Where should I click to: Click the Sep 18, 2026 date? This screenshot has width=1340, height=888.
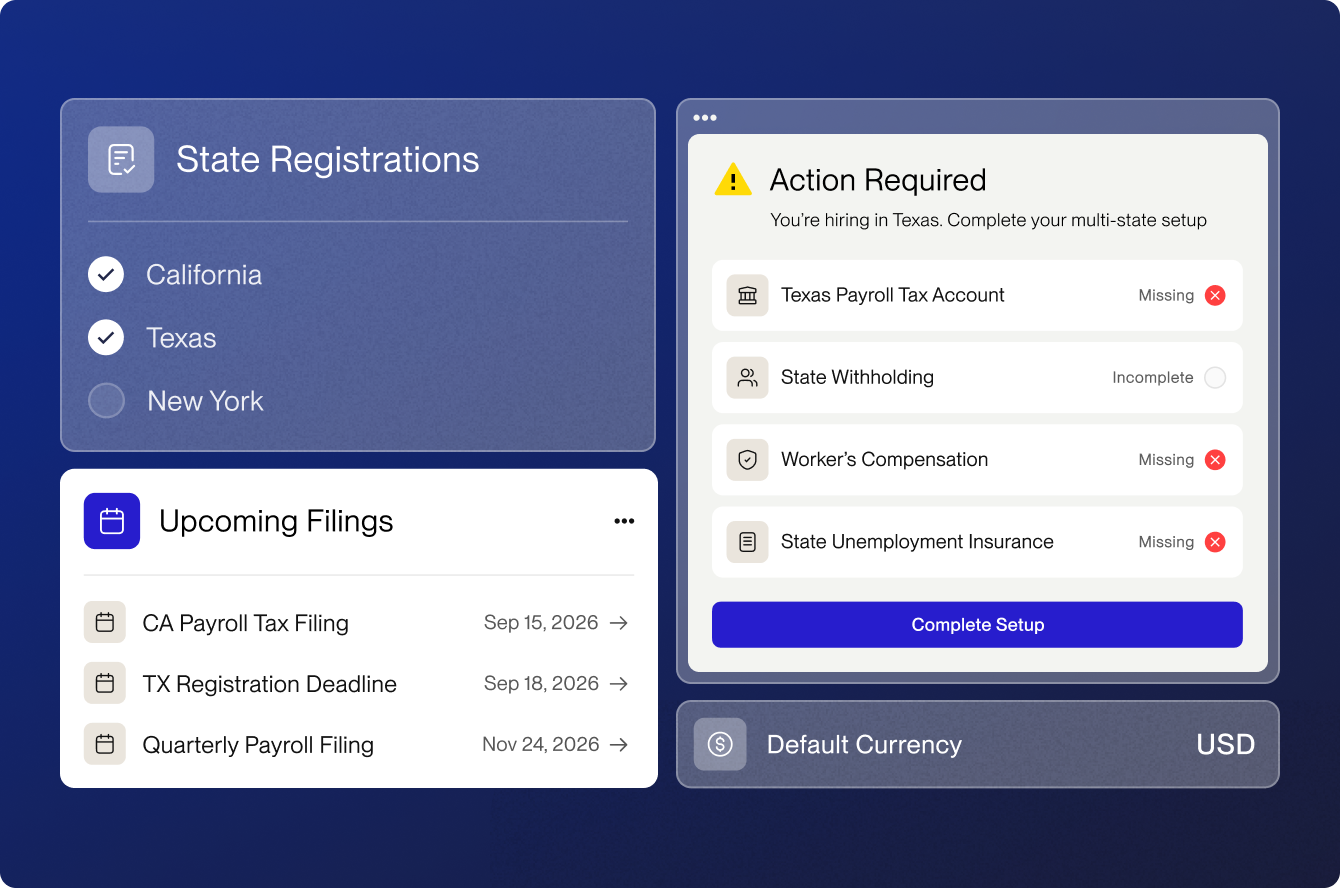point(541,683)
